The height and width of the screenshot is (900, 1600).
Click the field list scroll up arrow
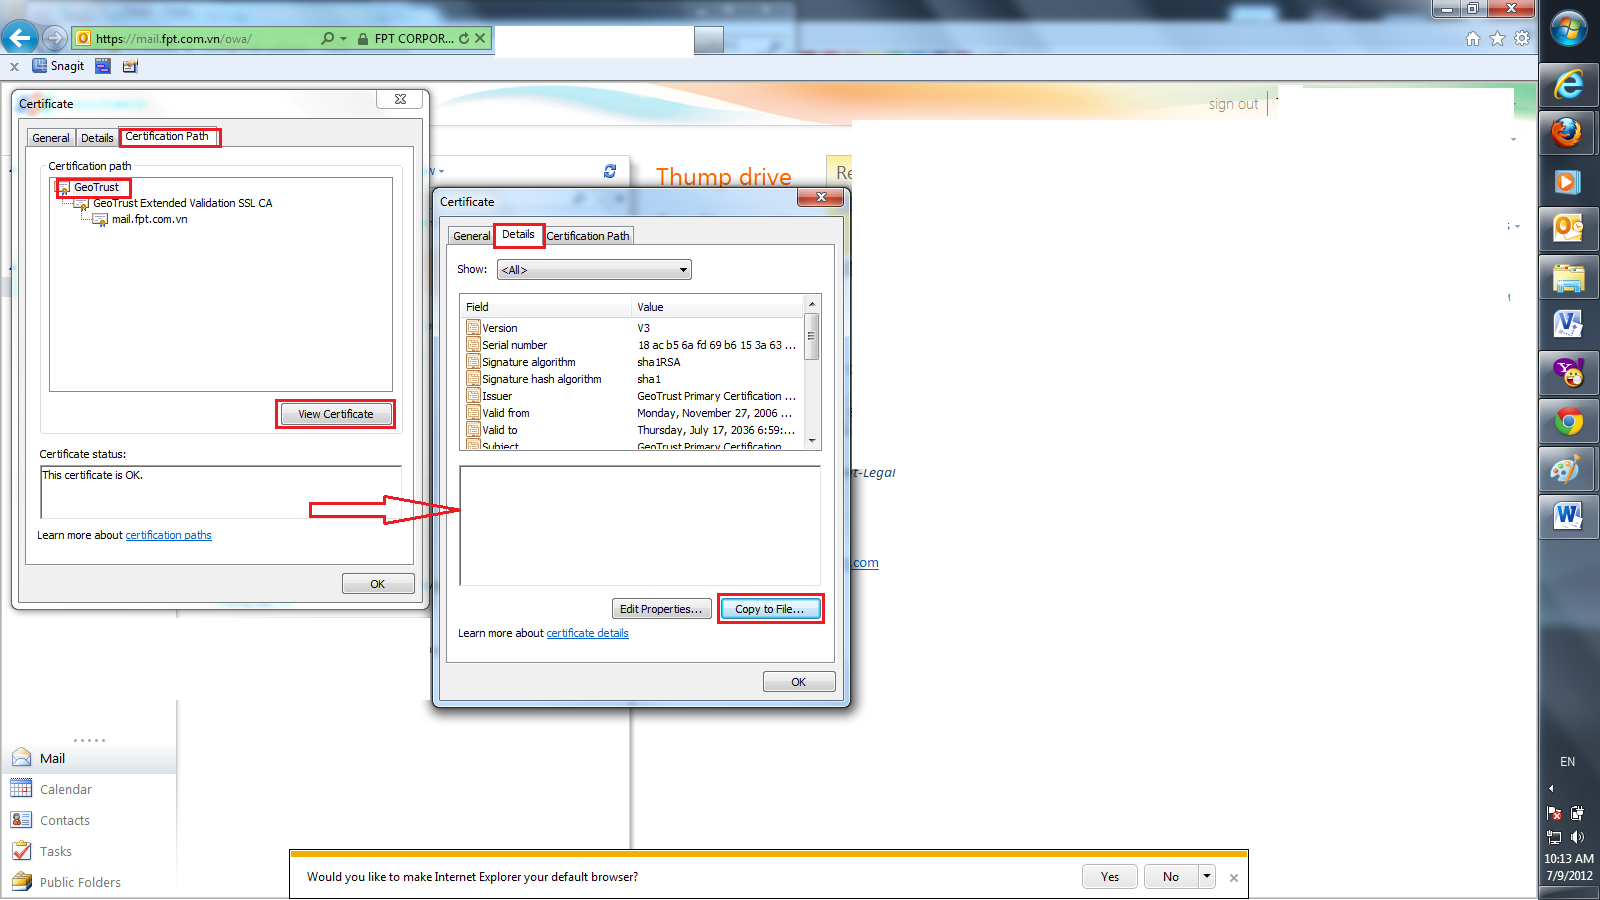(812, 304)
